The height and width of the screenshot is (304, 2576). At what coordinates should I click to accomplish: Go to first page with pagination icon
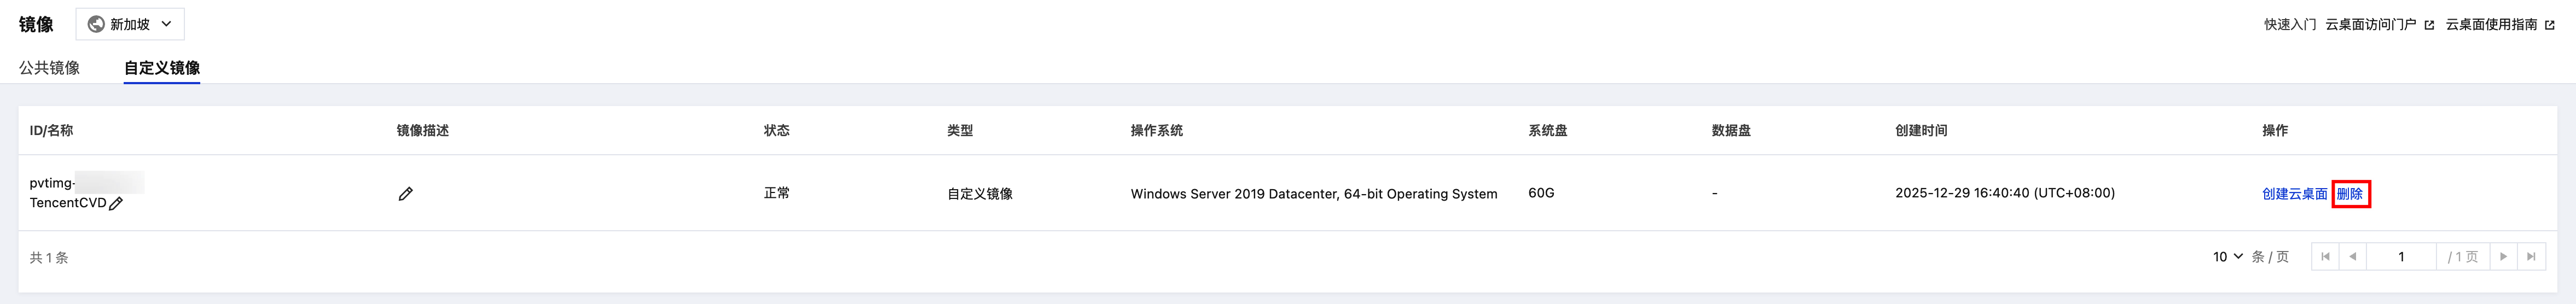tap(2325, 257)
